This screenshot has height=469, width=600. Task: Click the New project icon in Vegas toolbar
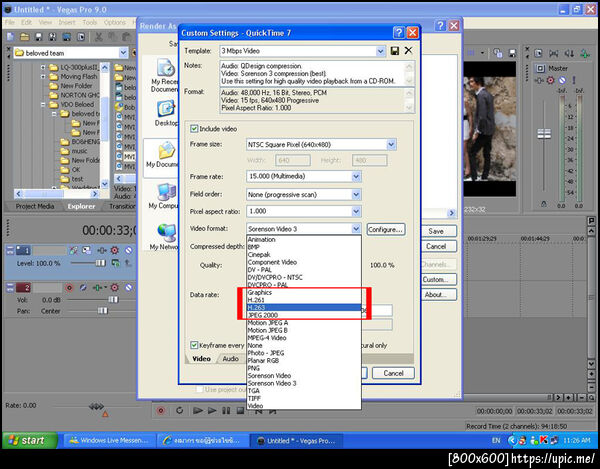10,37
